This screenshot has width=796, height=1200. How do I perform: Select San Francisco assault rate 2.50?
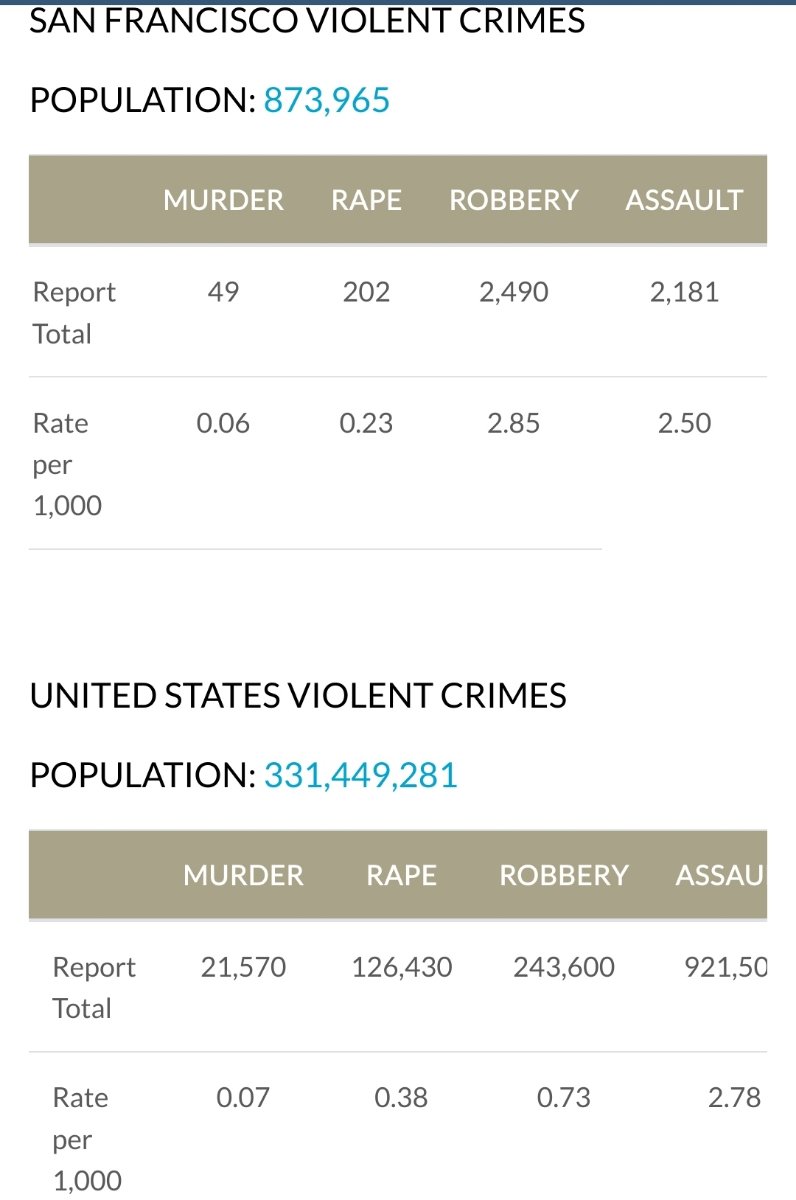pos(684,423)
